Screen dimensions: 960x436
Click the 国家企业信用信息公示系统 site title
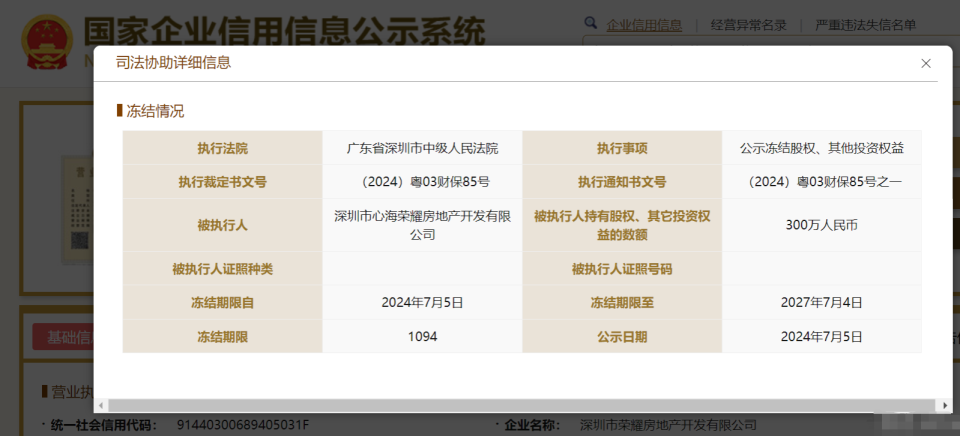point(284,31)
